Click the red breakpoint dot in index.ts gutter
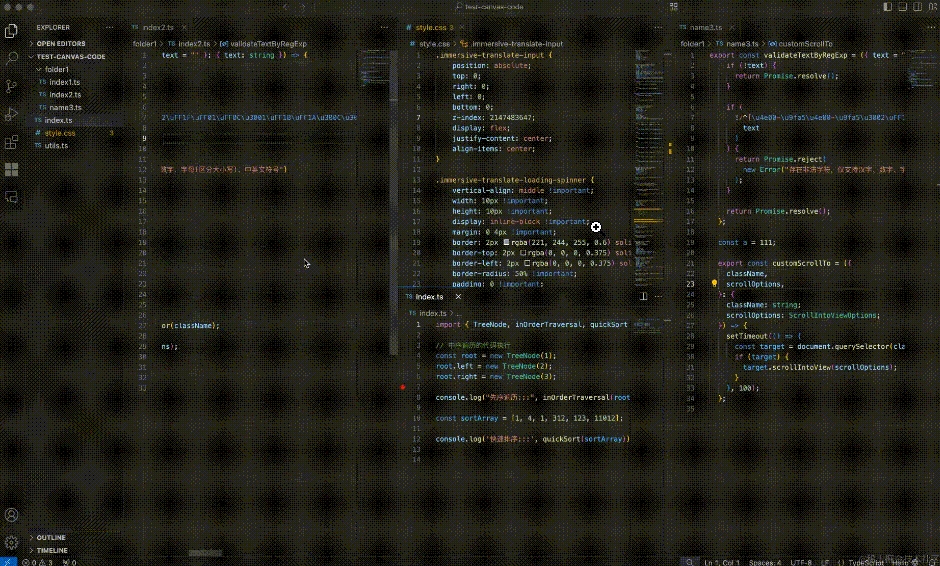 pyautogui.click(x=403, y=387)
